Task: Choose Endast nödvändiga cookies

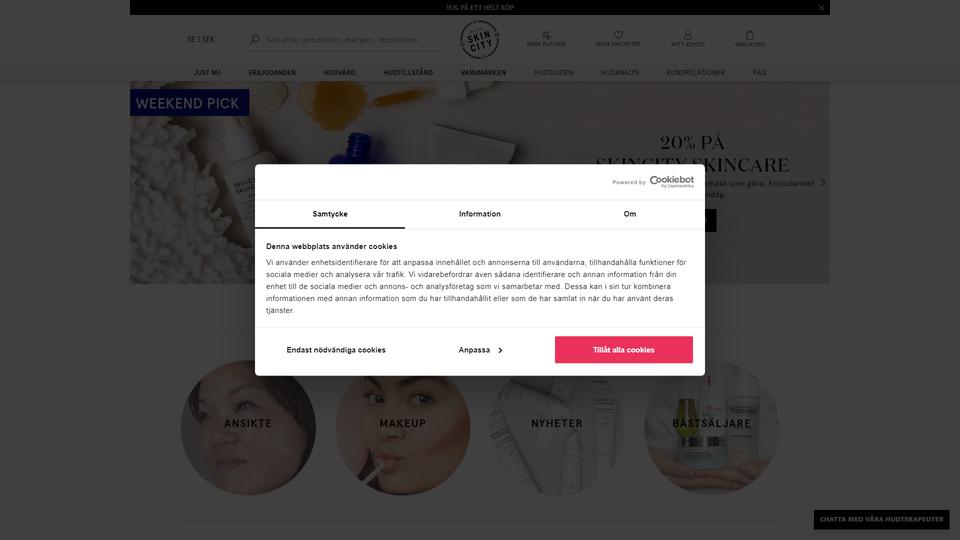Action: (336, 350)
